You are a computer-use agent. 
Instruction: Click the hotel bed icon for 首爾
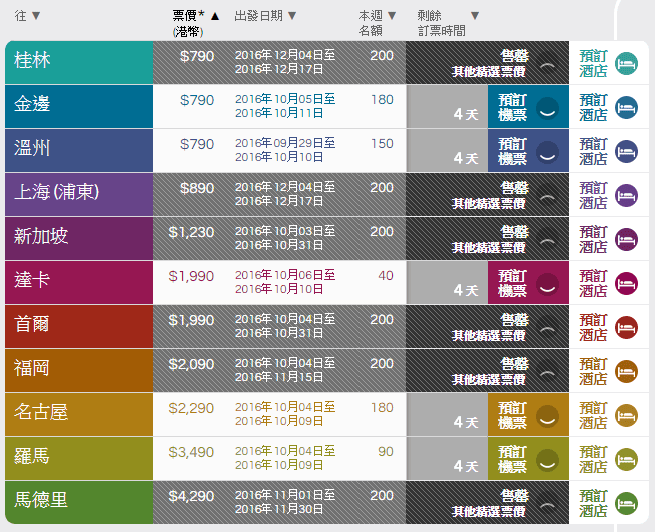(x=625, y=327)
